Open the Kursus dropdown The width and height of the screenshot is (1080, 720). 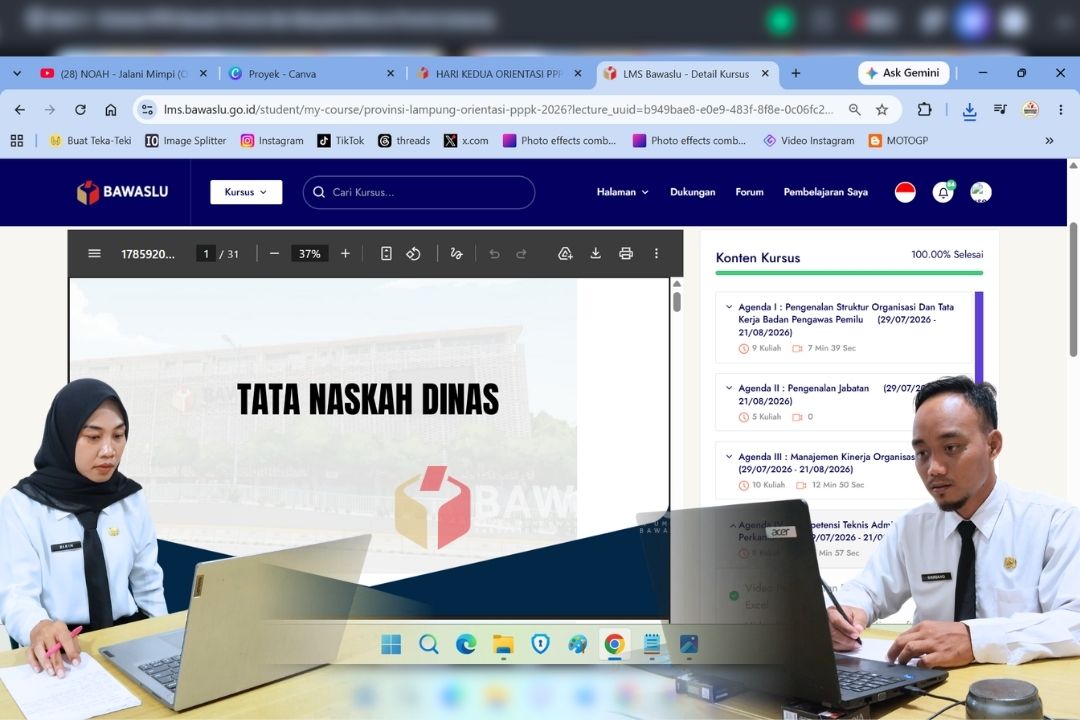tap(246, 192)
